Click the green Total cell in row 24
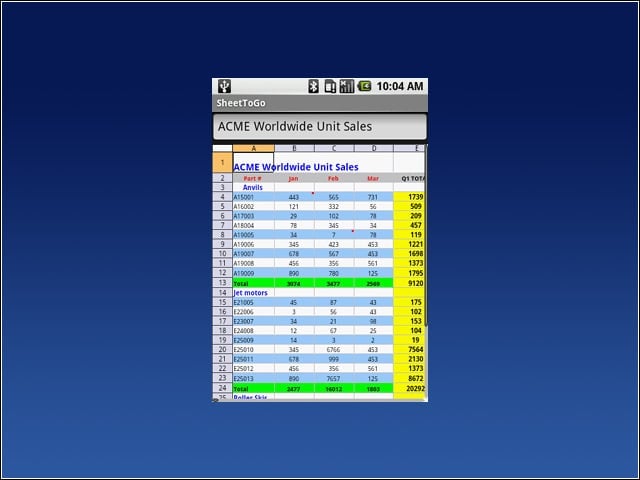640x480 pixels. tap(253, 389)
